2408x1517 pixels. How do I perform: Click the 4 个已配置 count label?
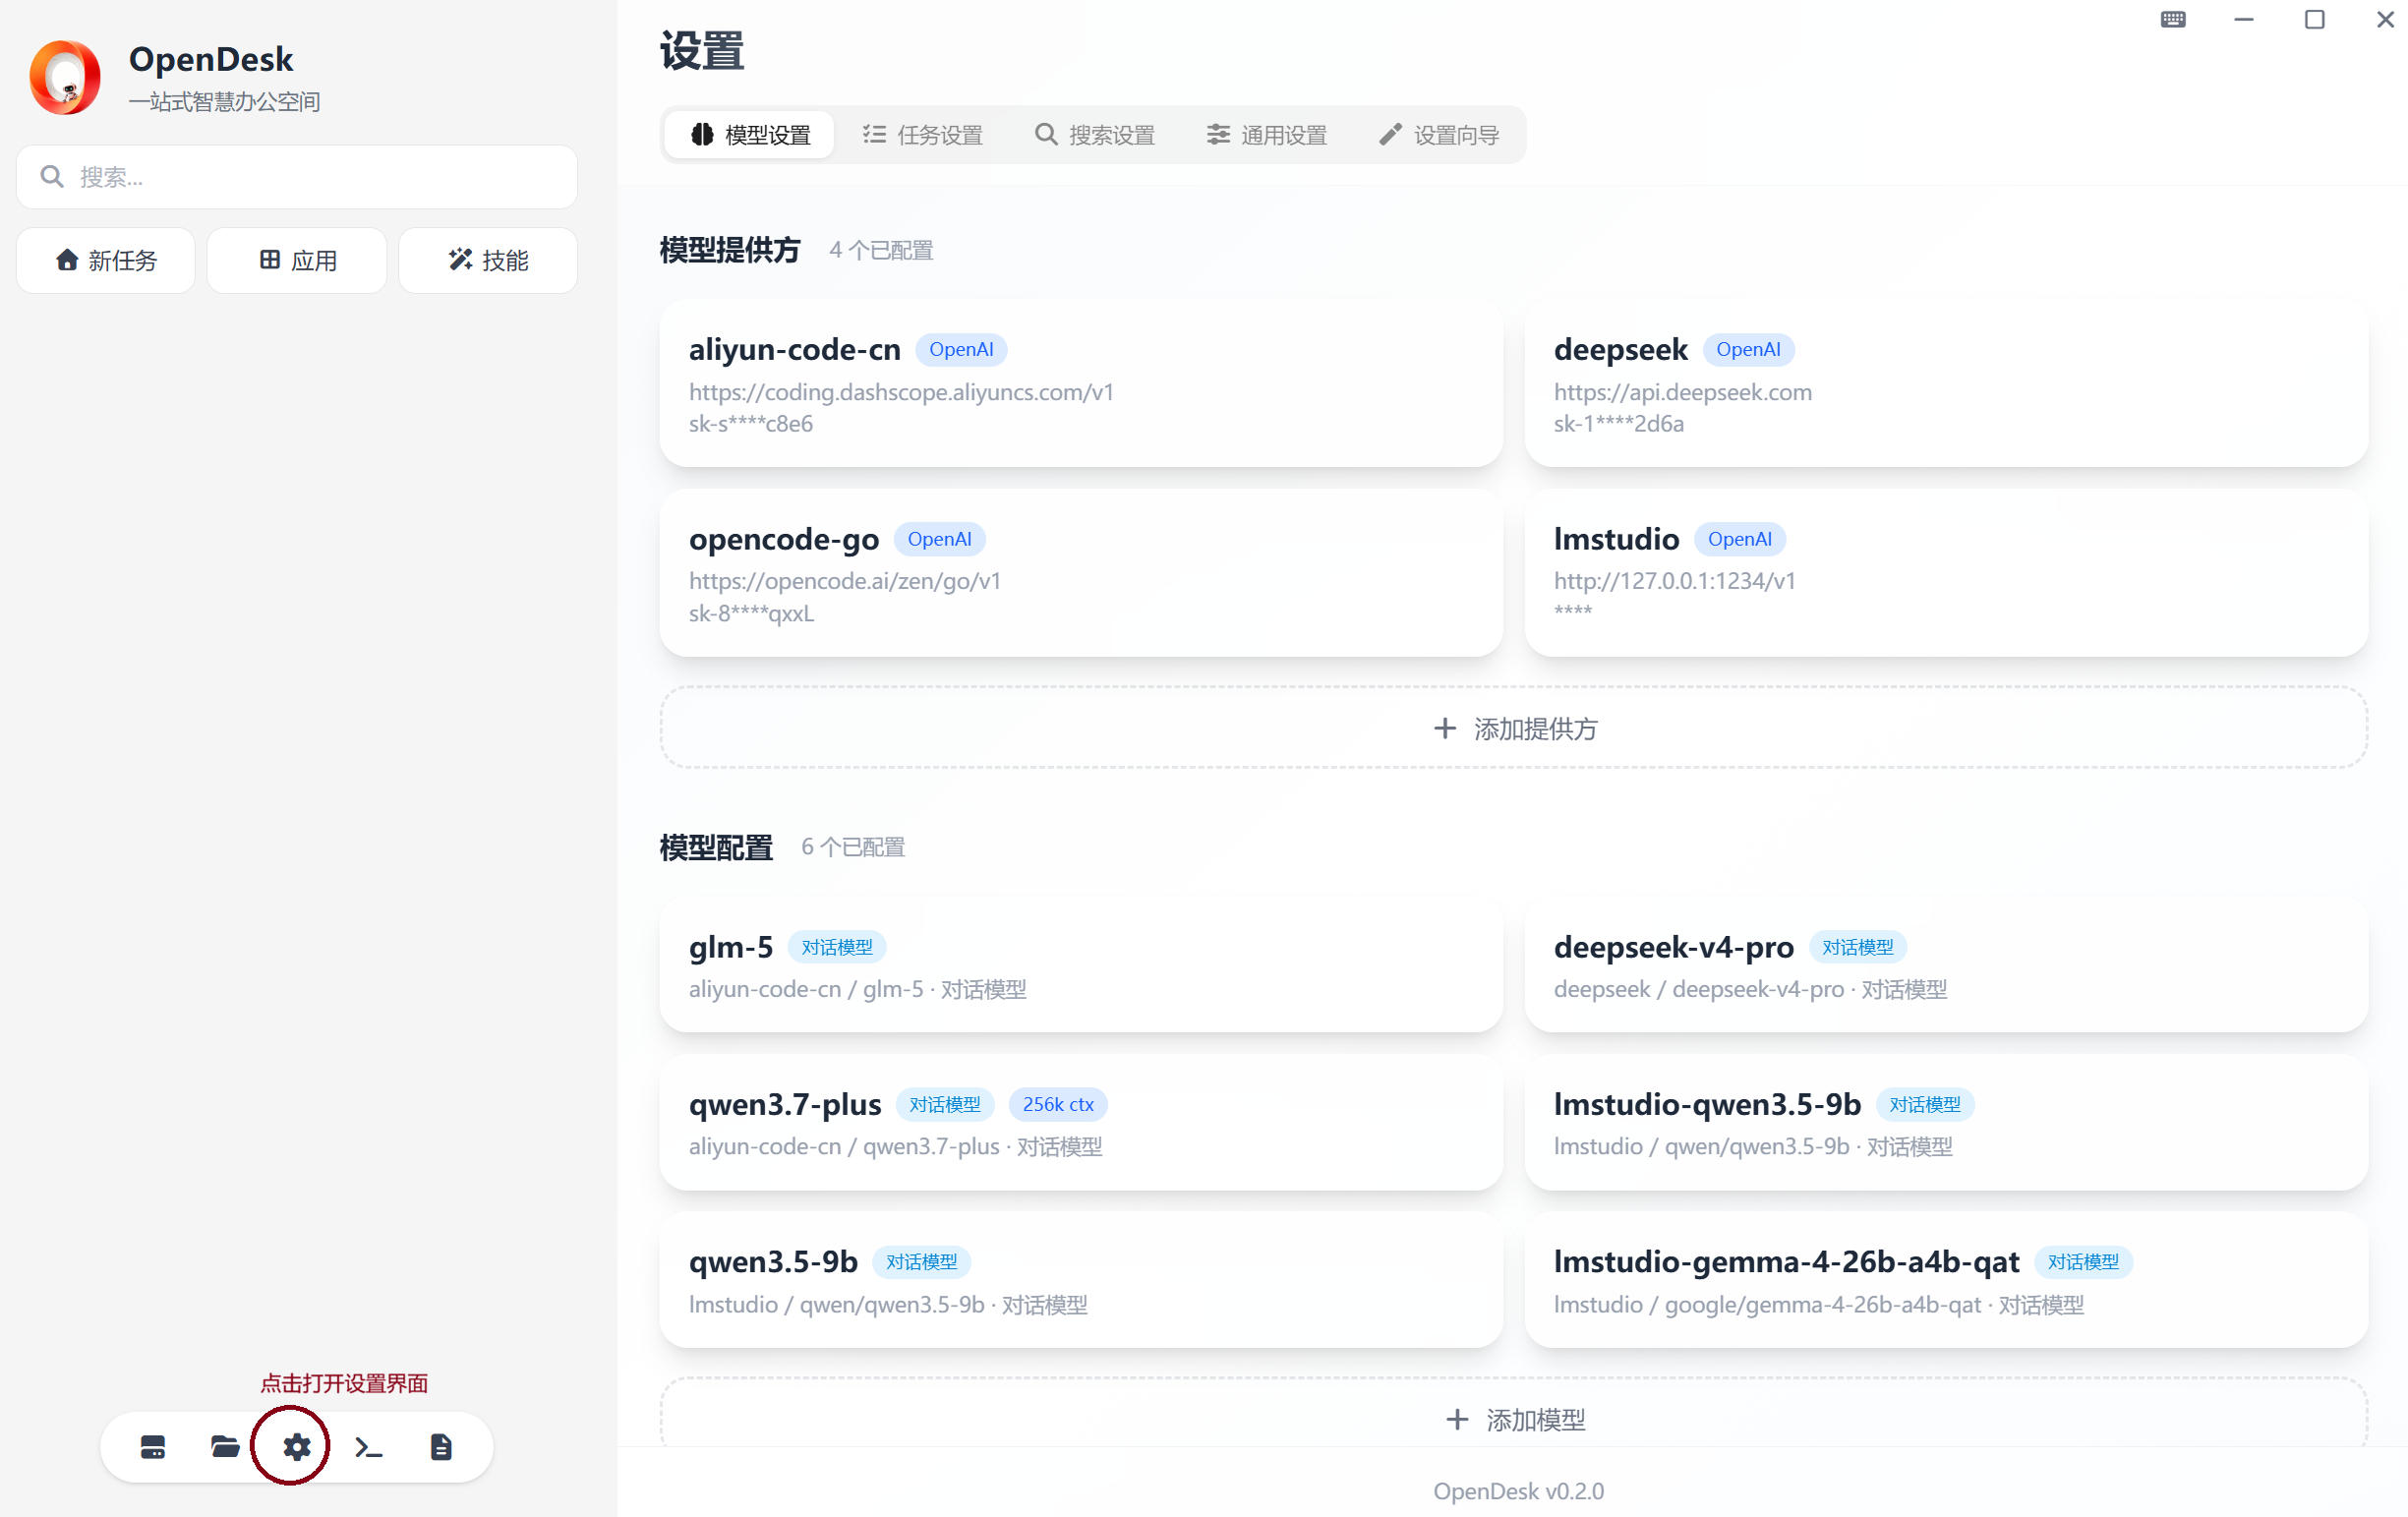[x=881, y=250]
